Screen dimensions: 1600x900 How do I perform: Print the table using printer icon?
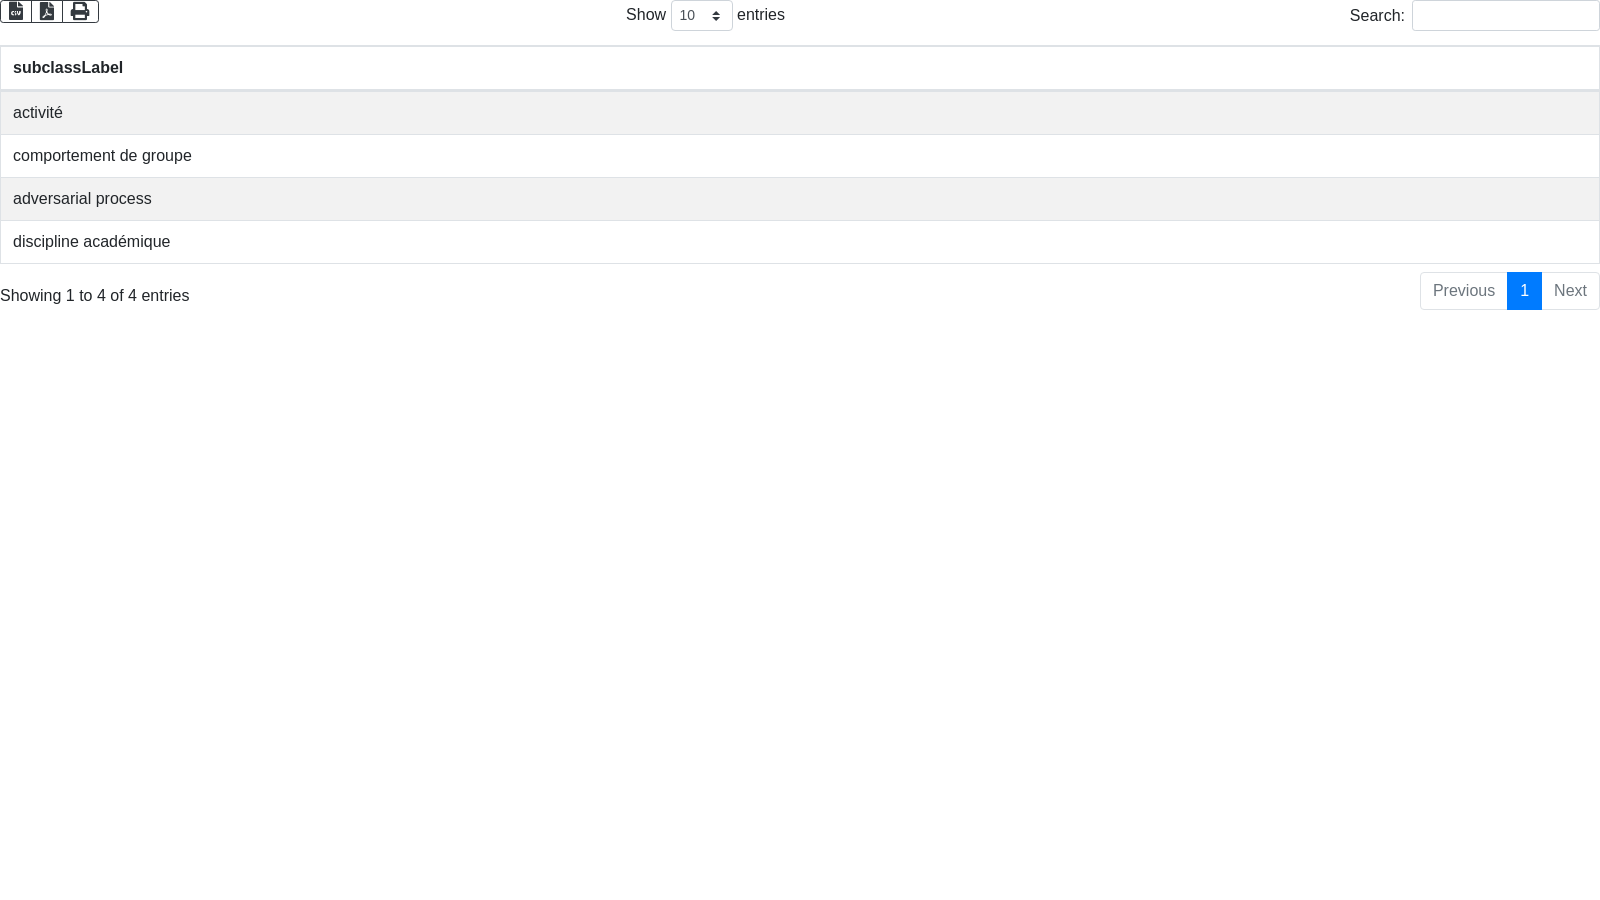point(80,11)
